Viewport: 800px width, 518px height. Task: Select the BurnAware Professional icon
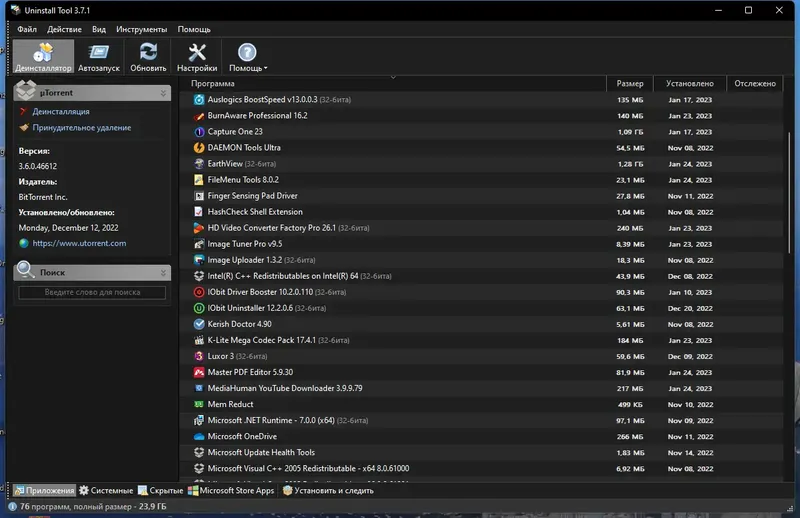point(199,116)
